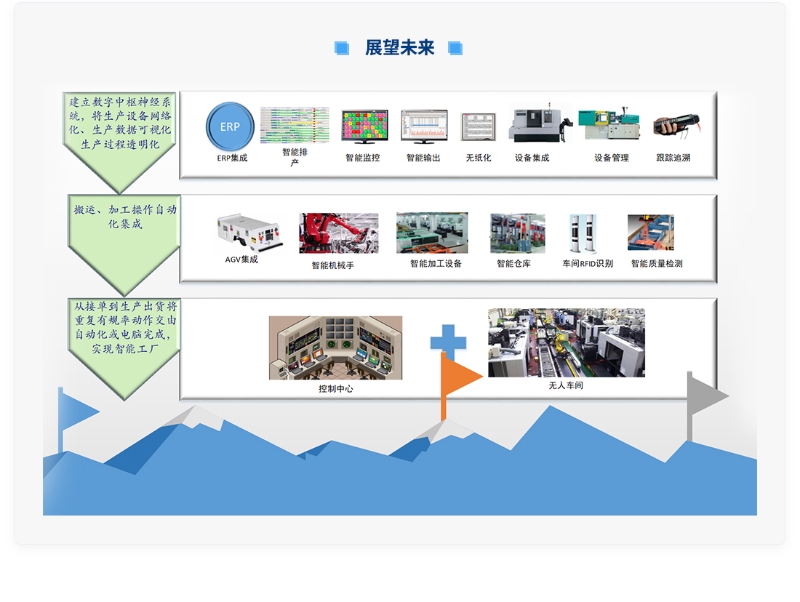Click the 设备管理 label
Viewport: 800px width, 602px height.
(x=611, y=158)
